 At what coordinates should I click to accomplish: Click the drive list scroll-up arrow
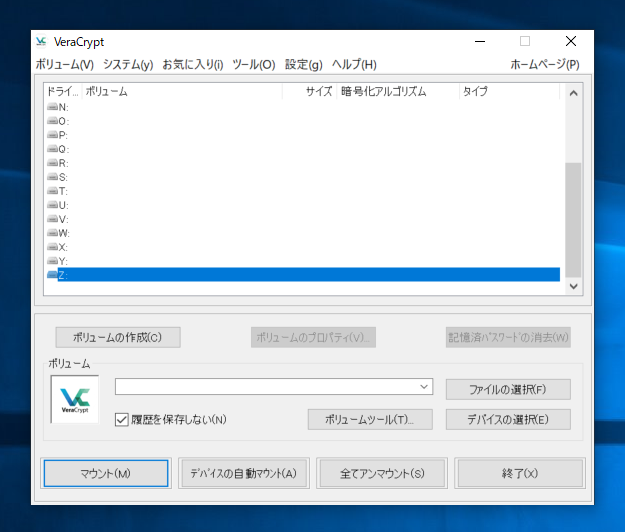573,93
